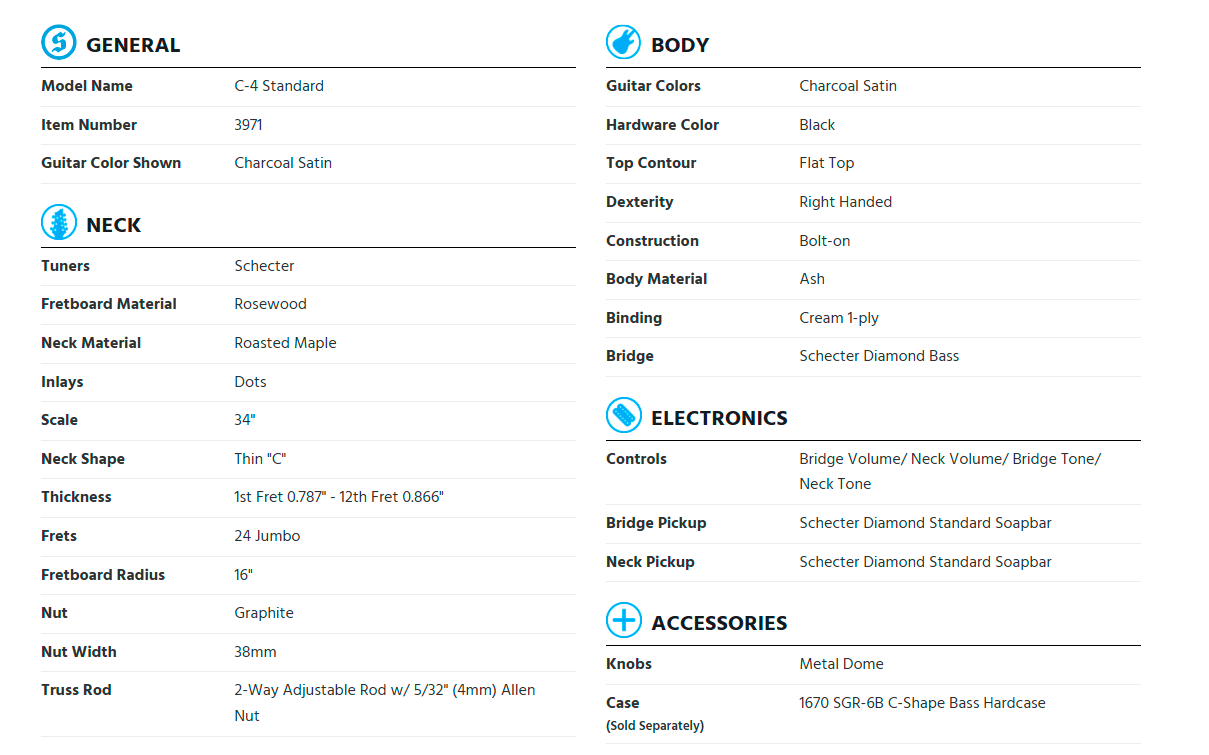The image size is (1209, 755).
Task: Click the Roasted Maple neck material value
Action: pyautogui.click(x=285, y=343)
